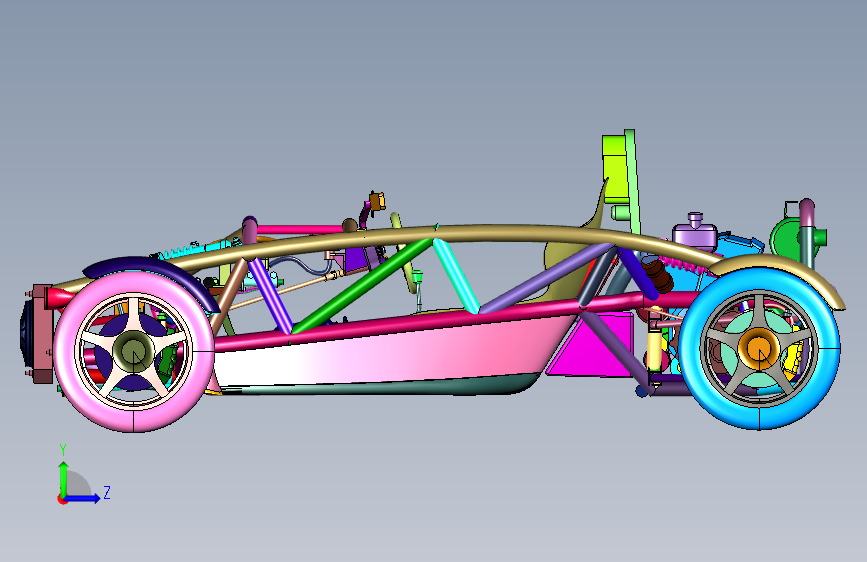Select the lavender diagonal tube near the seat
This screenshot has height=562, width=867.
pos(545,278)
